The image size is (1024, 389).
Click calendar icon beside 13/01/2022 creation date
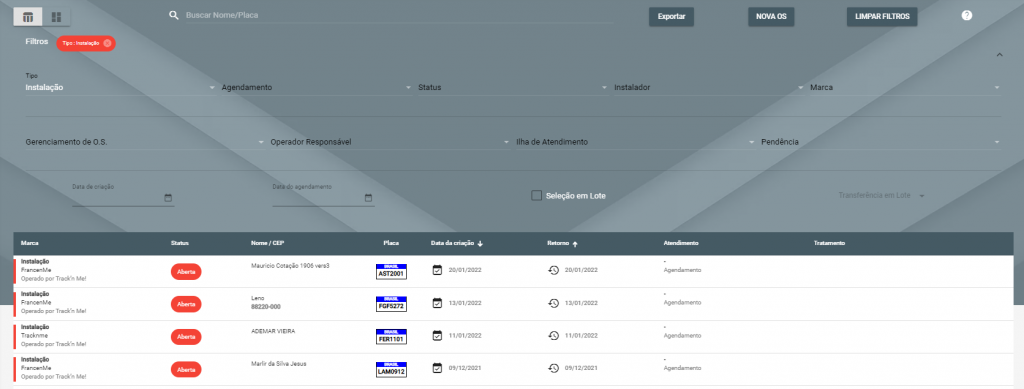click(x=438, y=303)
